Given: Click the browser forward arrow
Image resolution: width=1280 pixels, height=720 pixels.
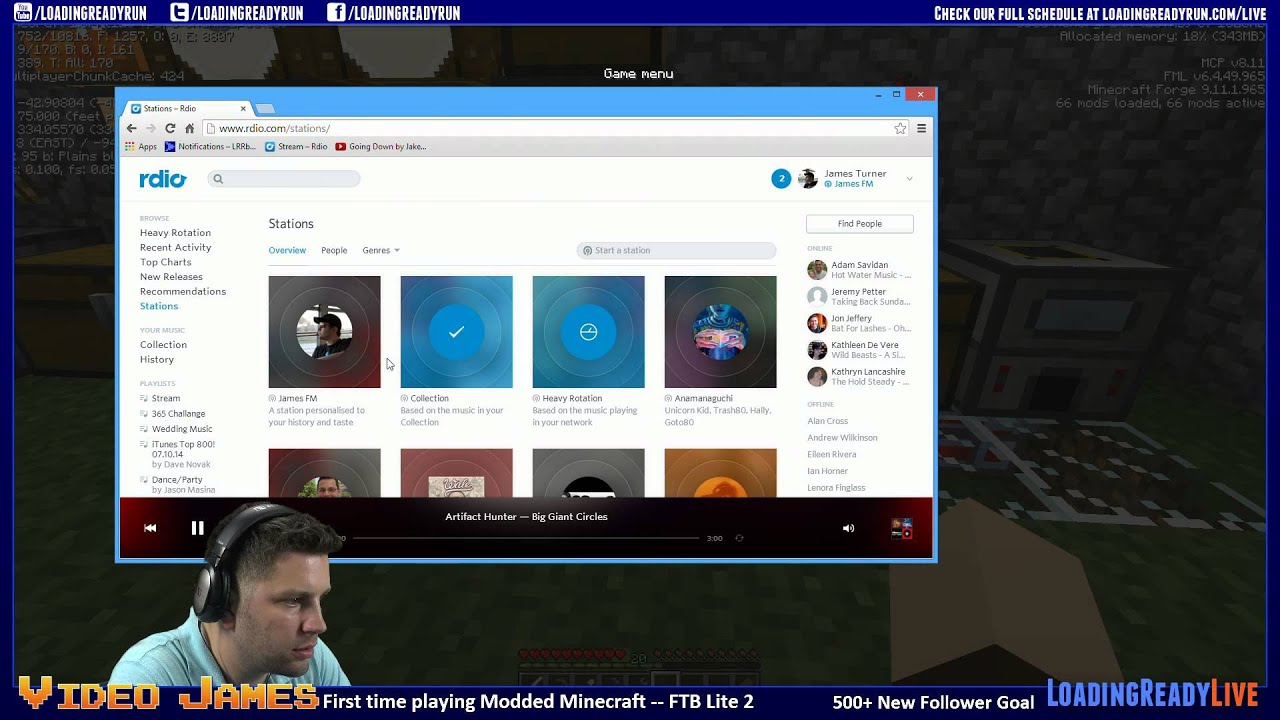Looking at the screenshot, I should coord(151,128).
